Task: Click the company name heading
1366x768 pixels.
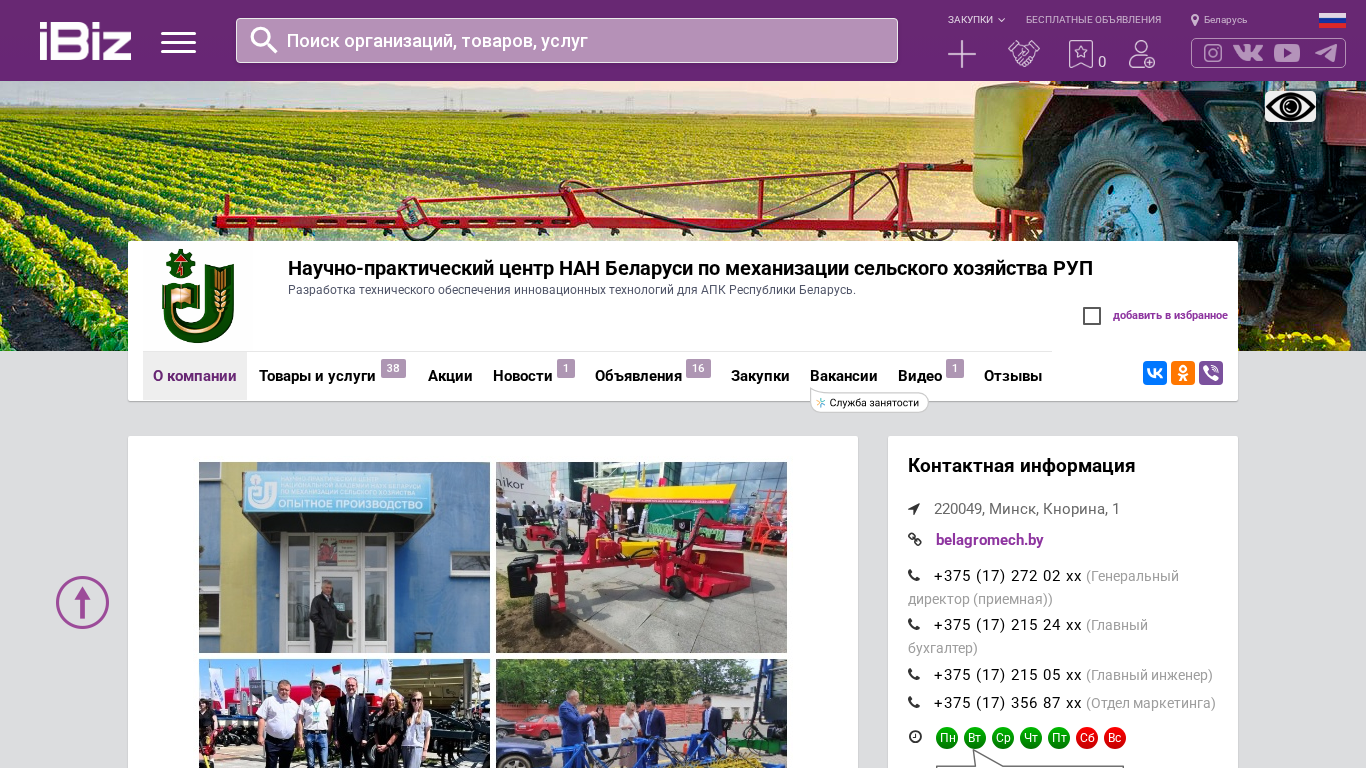Action: 690,268
